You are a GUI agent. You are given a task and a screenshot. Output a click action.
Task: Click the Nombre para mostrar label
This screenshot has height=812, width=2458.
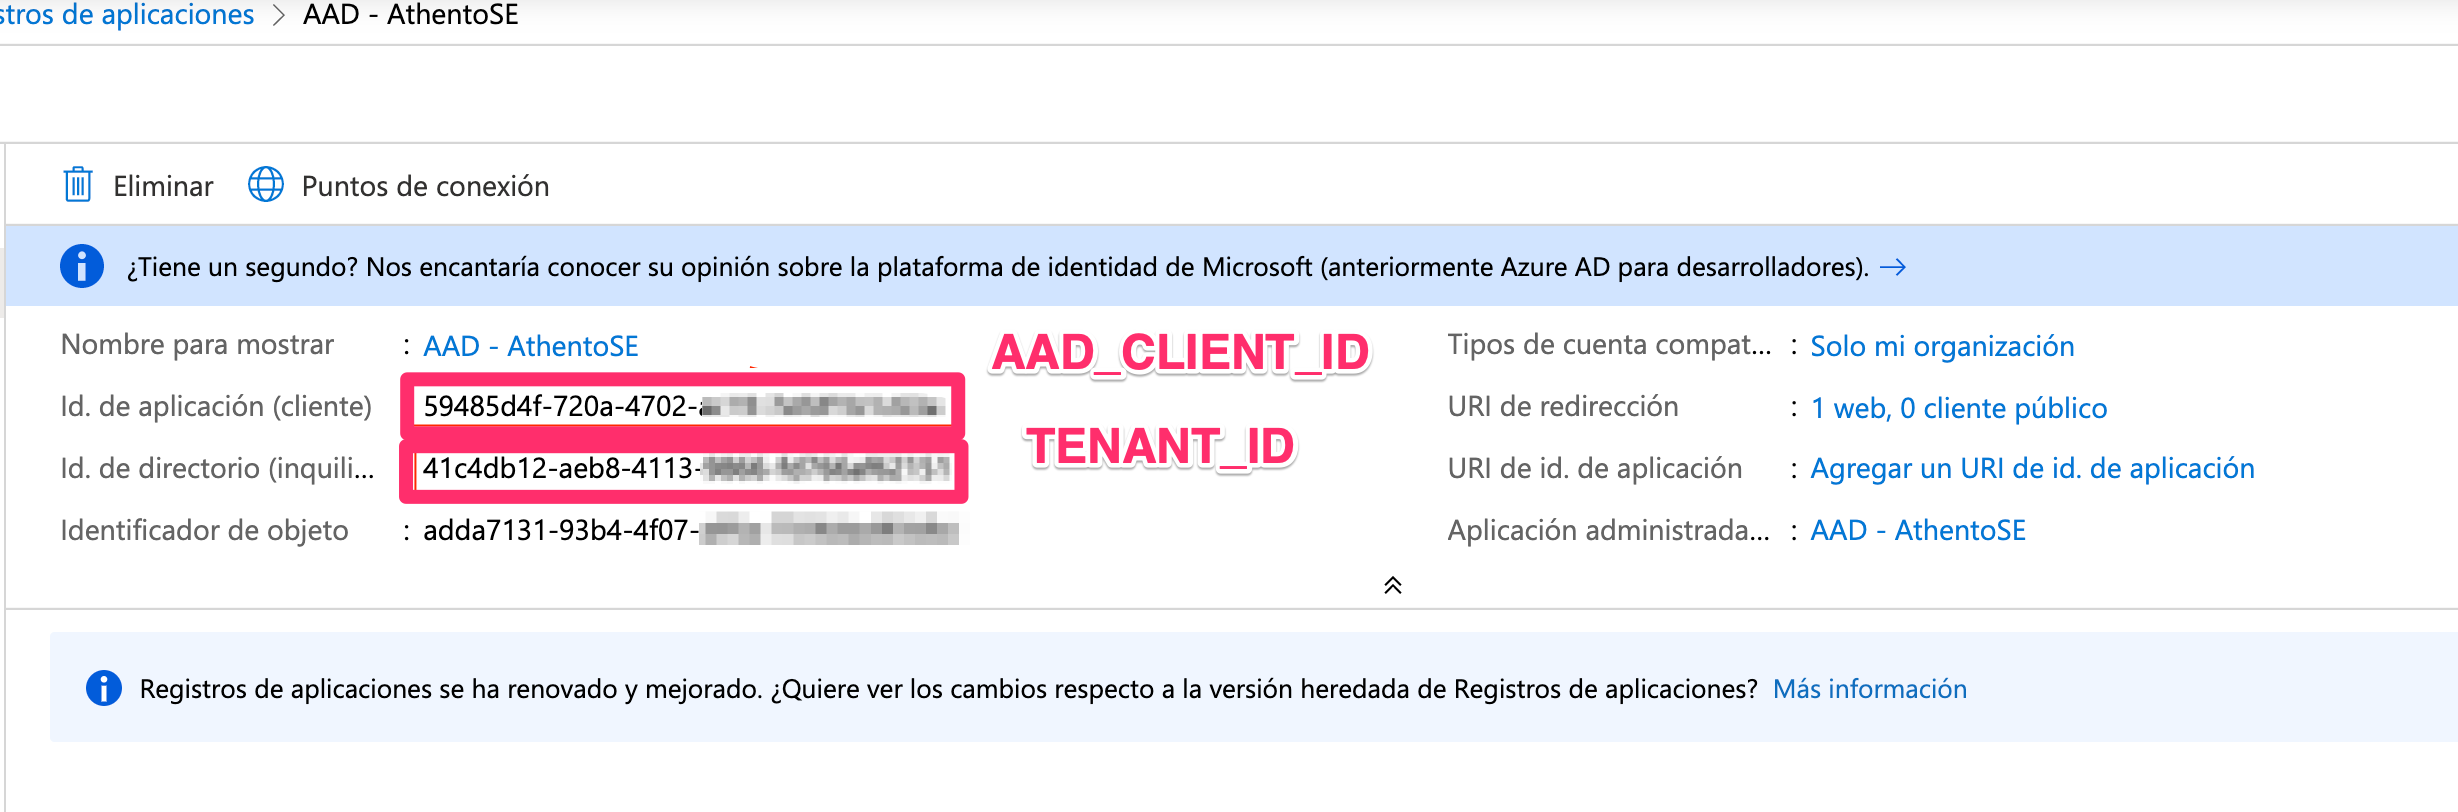pos(197,345)
